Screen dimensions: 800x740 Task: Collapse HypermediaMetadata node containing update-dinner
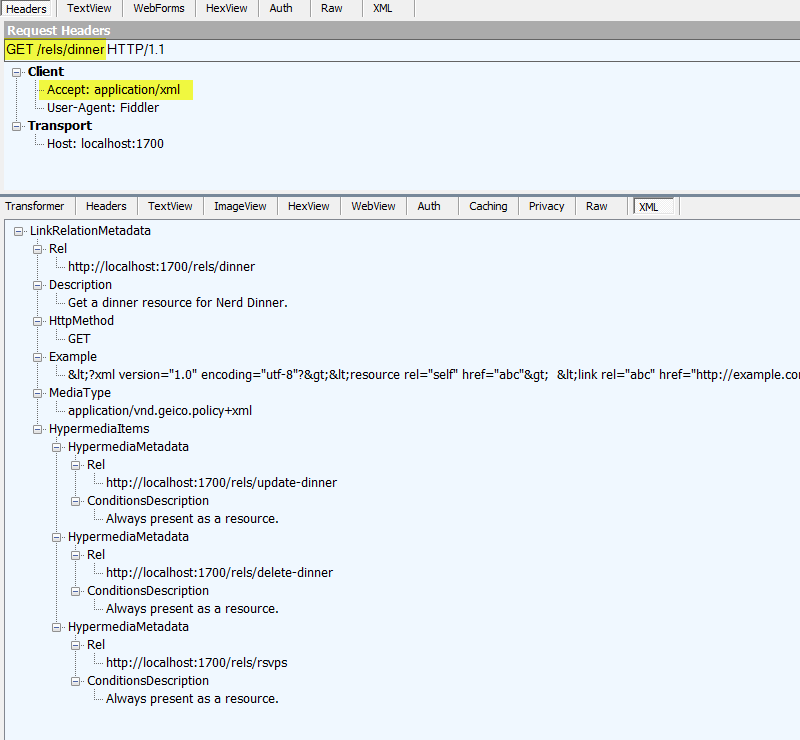coord(57,448)
